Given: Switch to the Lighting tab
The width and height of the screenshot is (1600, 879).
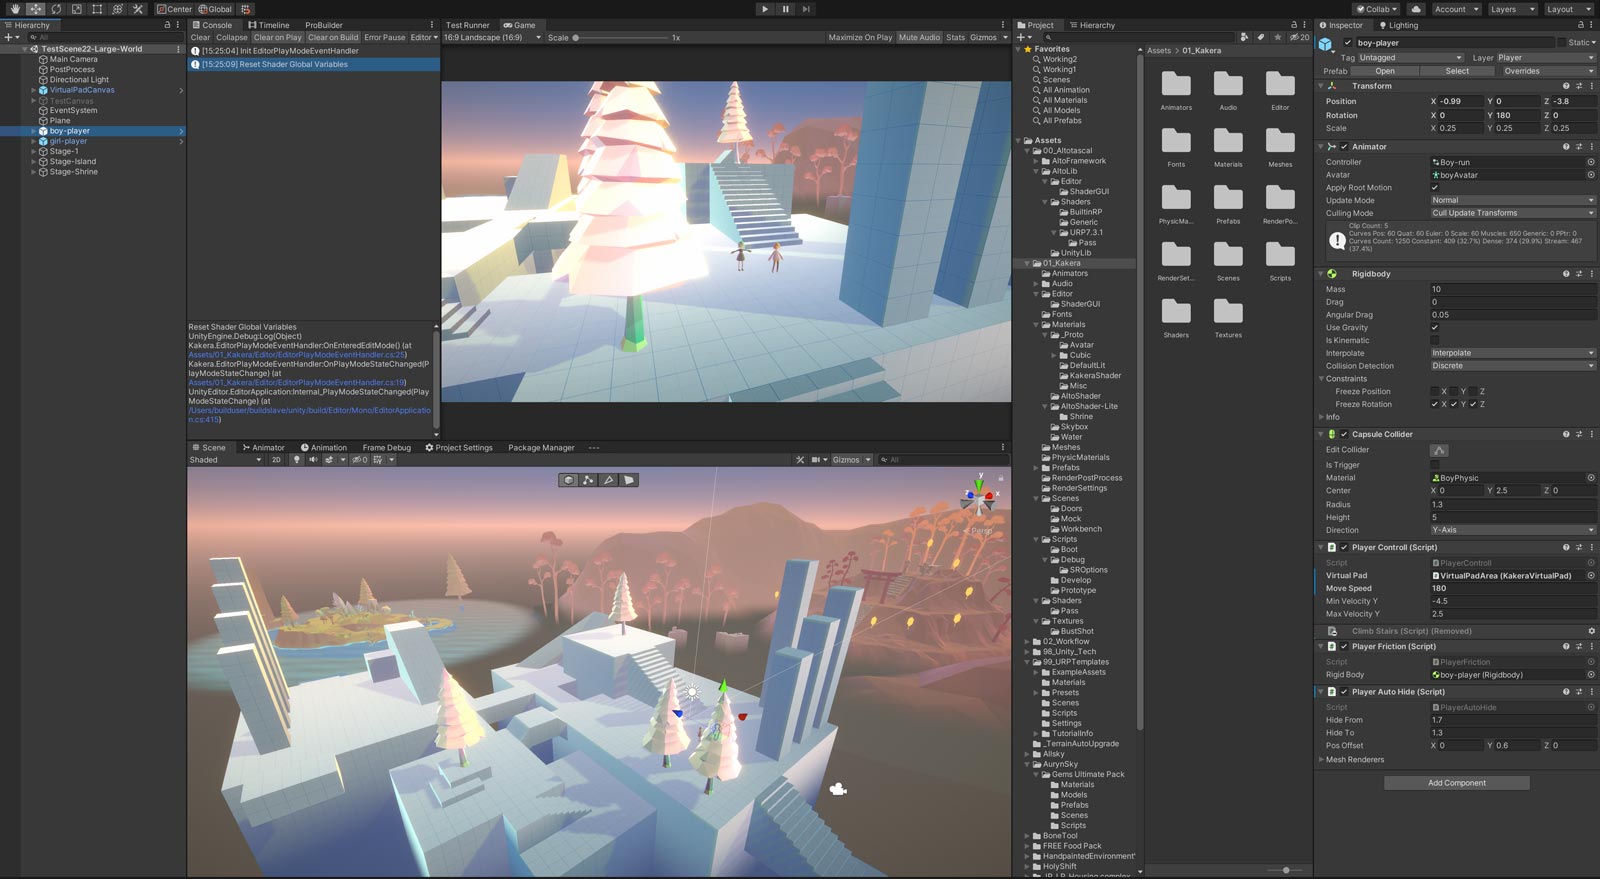Looking at the screenshot, I should point(1398,25).
